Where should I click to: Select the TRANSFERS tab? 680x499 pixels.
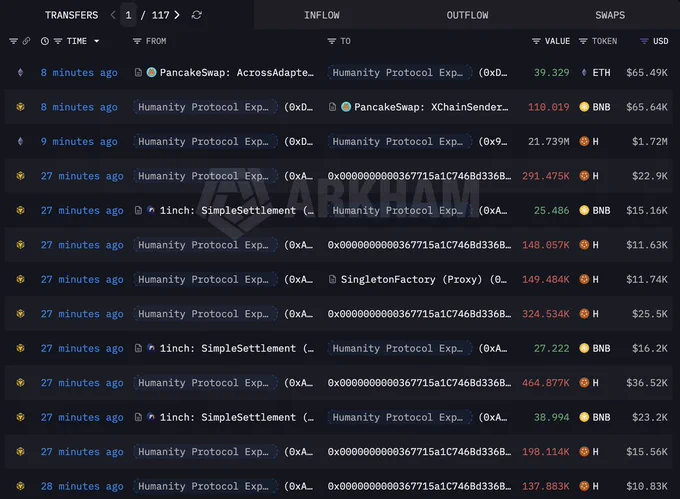click(x=72, y=15)
